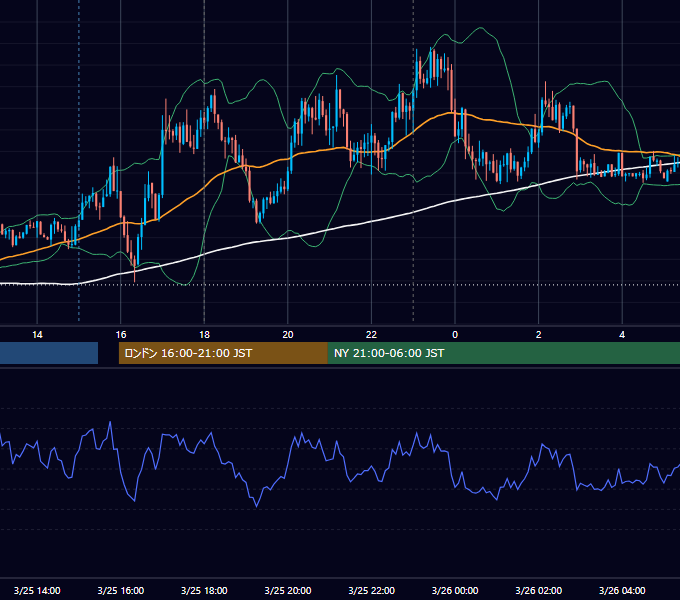Click the hour label 0 on price chart axis
The image size is (680, 600).
click(455, 335)
